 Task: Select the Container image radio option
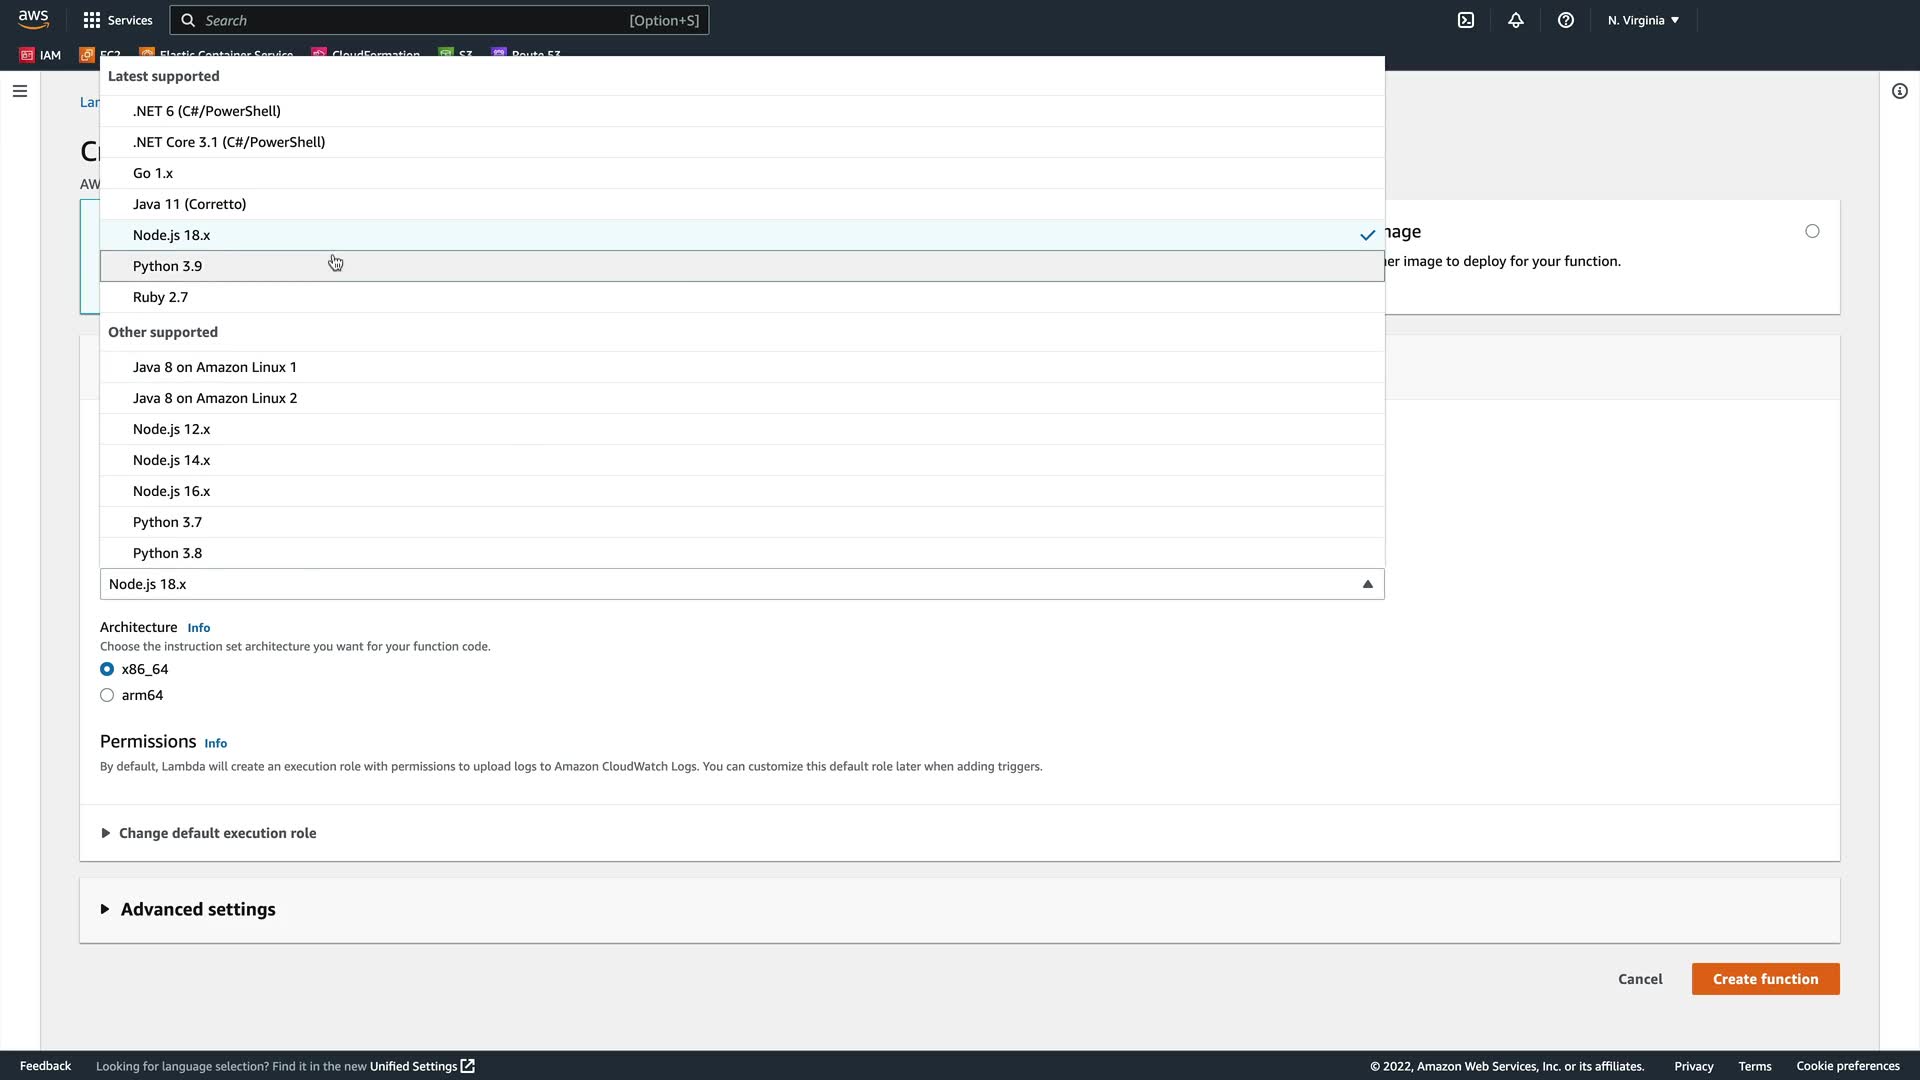click(x=1812, y=231)
